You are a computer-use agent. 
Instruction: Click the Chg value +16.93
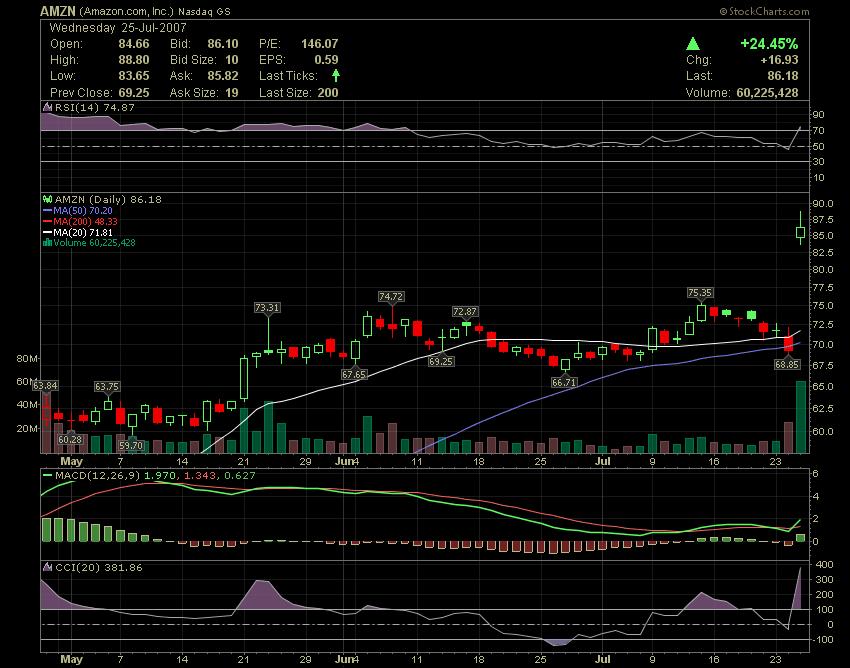click(780, 60)
